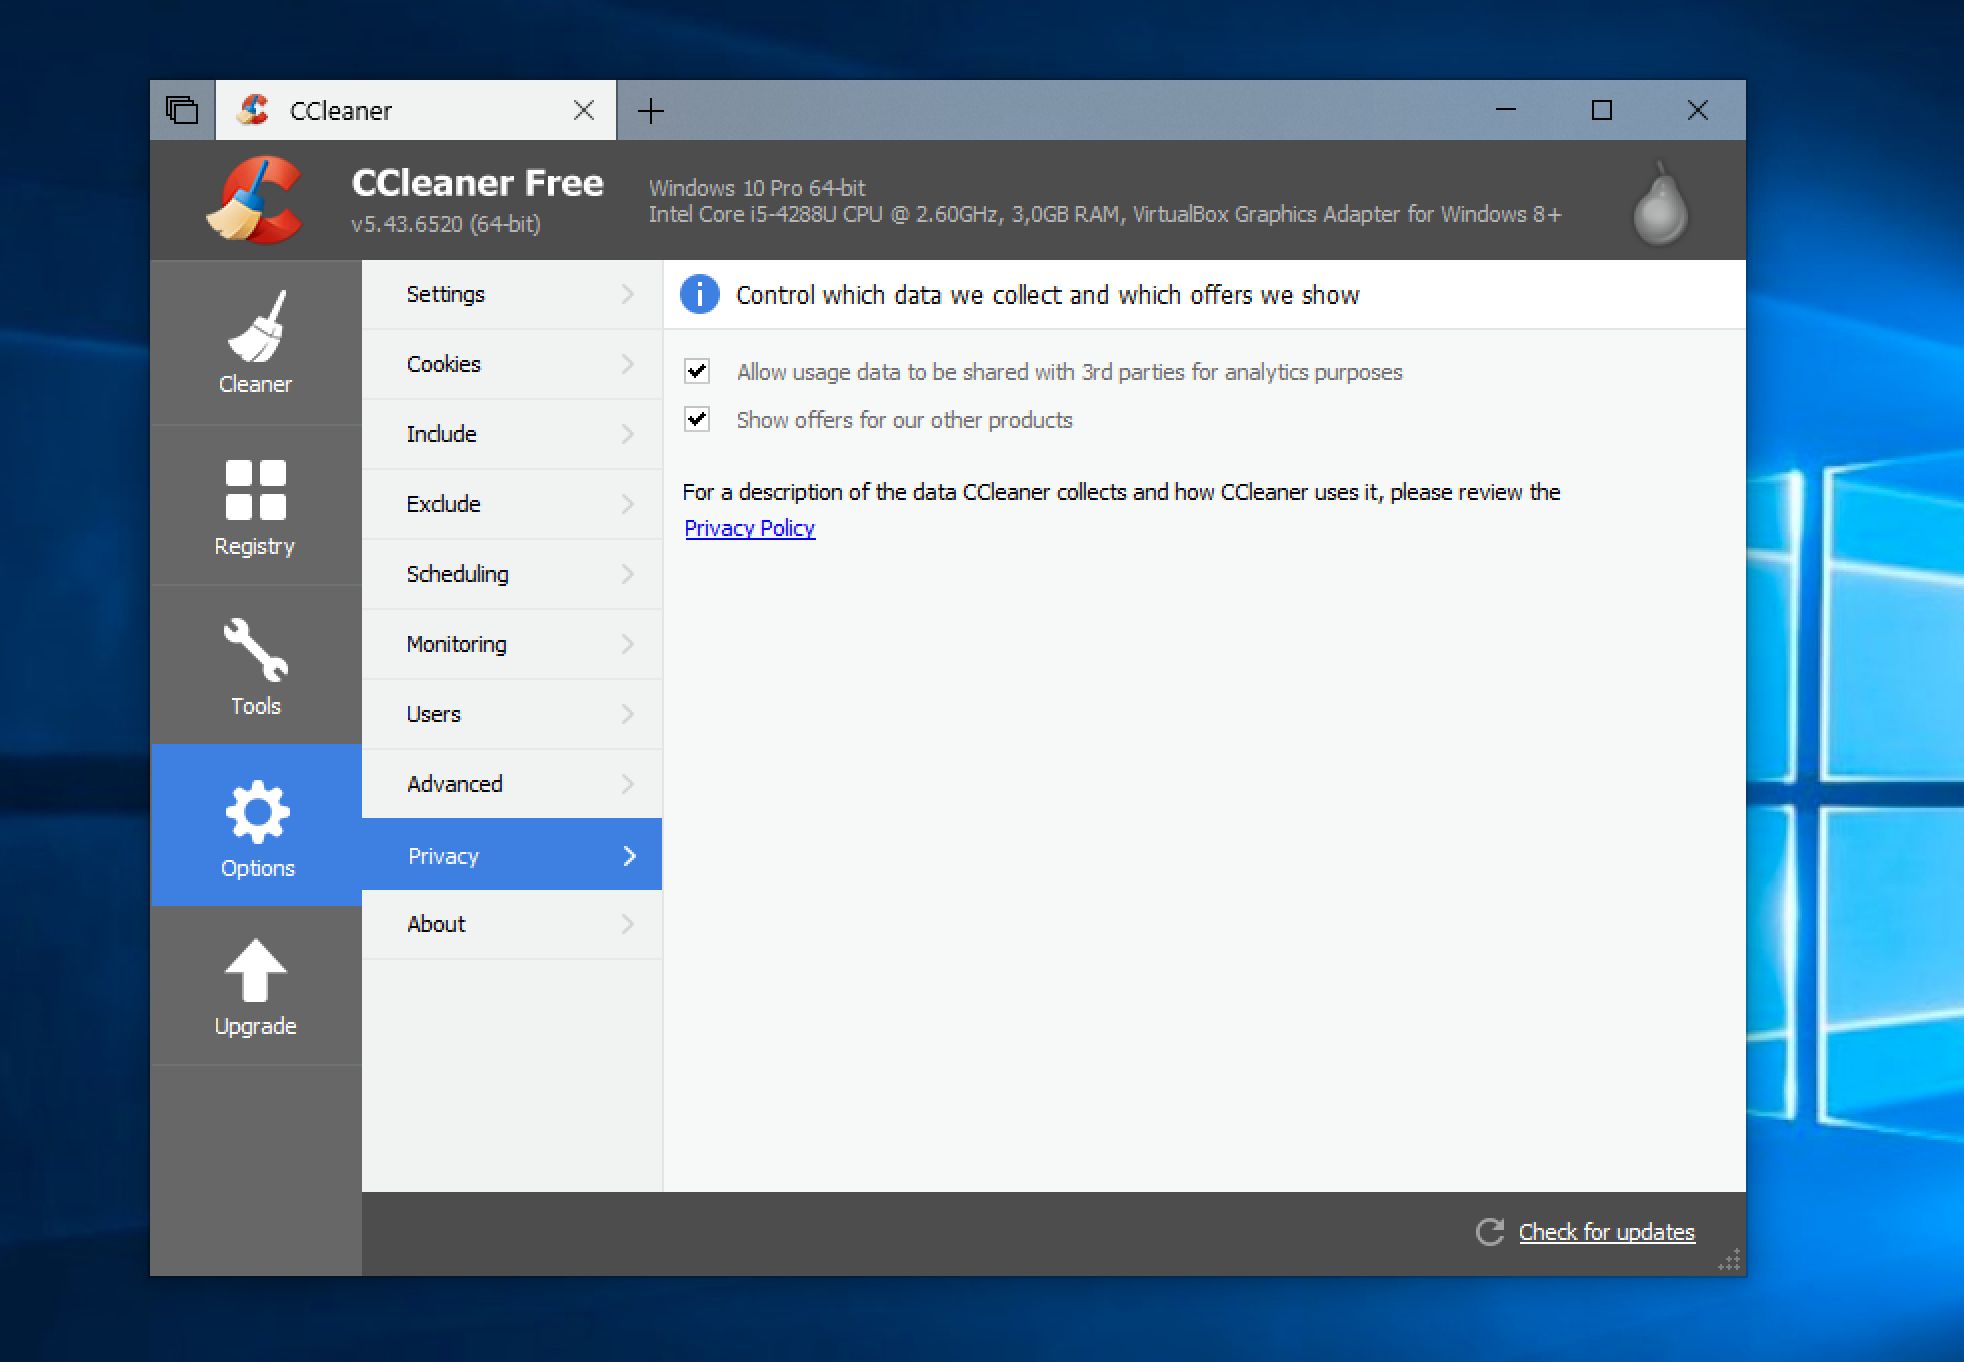Viewport: 1964px width, 1362px height.
Task: Click the Check for updates link
Action: click(1606, 1232)
